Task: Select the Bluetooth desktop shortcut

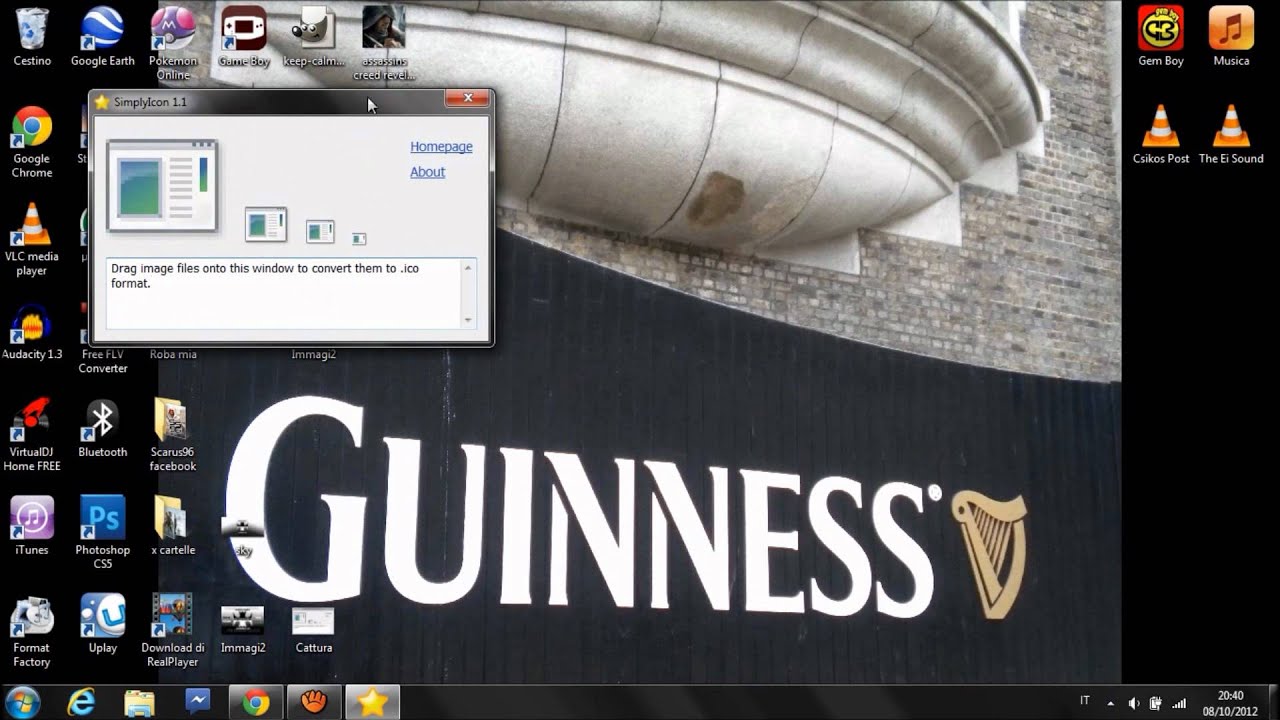Action: coord(103,429)
